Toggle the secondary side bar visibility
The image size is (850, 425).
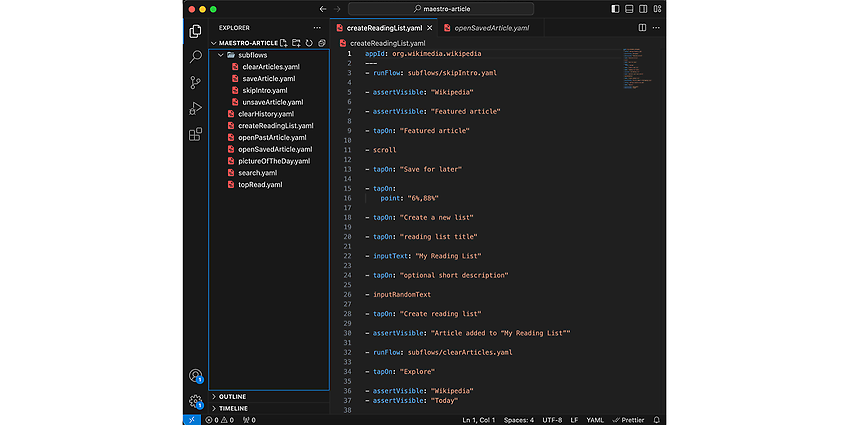point(643,9)
